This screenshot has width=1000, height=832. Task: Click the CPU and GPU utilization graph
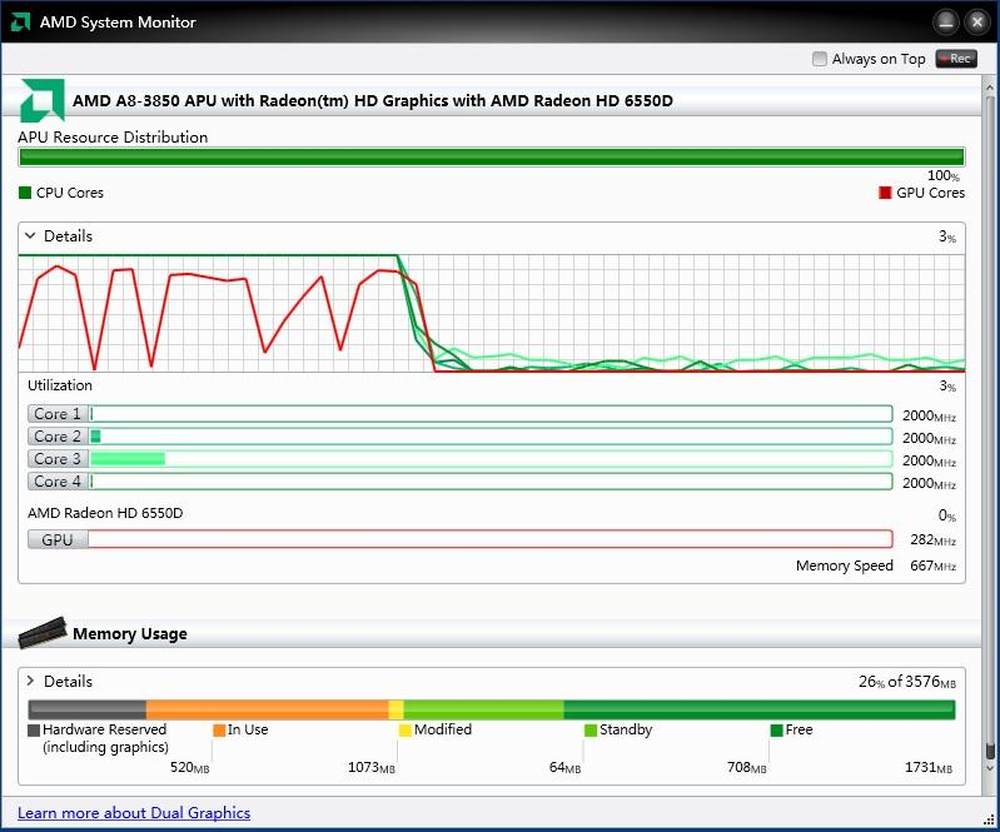(491, 314)
